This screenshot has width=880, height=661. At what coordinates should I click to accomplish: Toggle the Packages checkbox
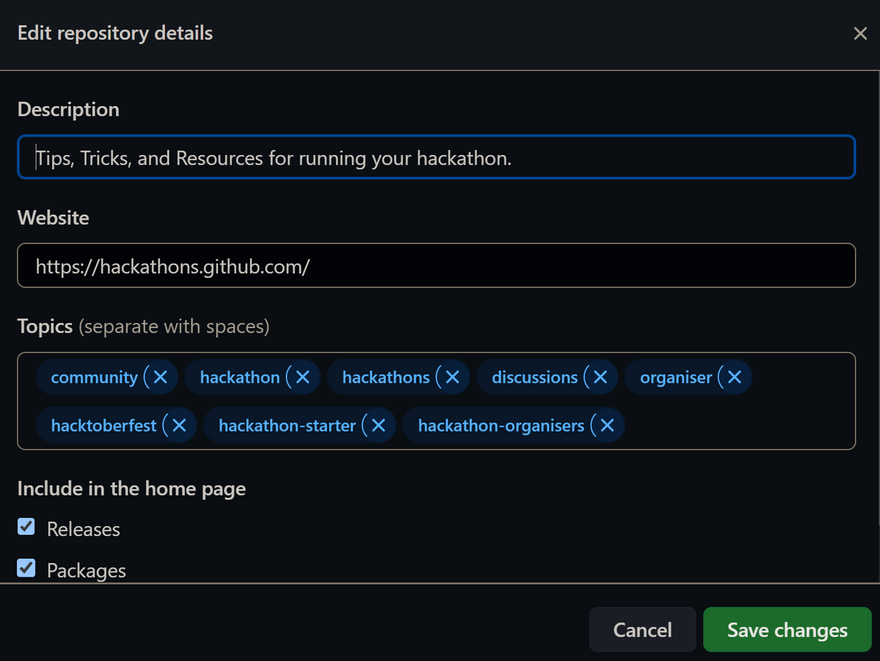pyautogui.click(x=27, y=569)
